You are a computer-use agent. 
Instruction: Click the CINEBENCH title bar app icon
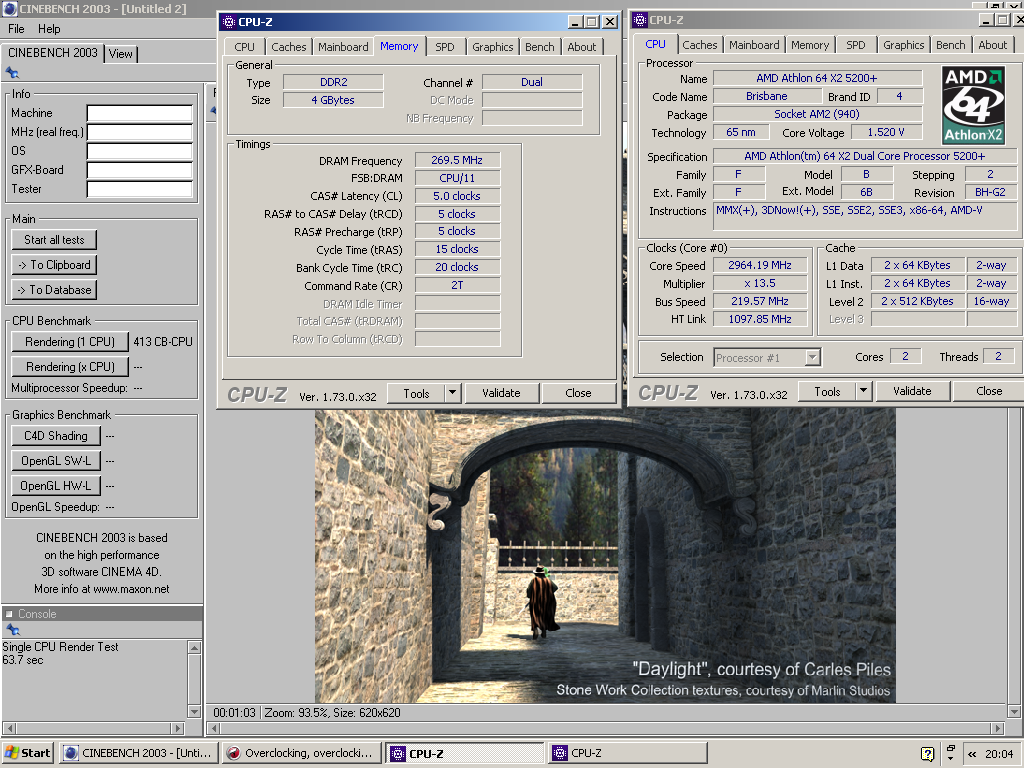[10, 8]
